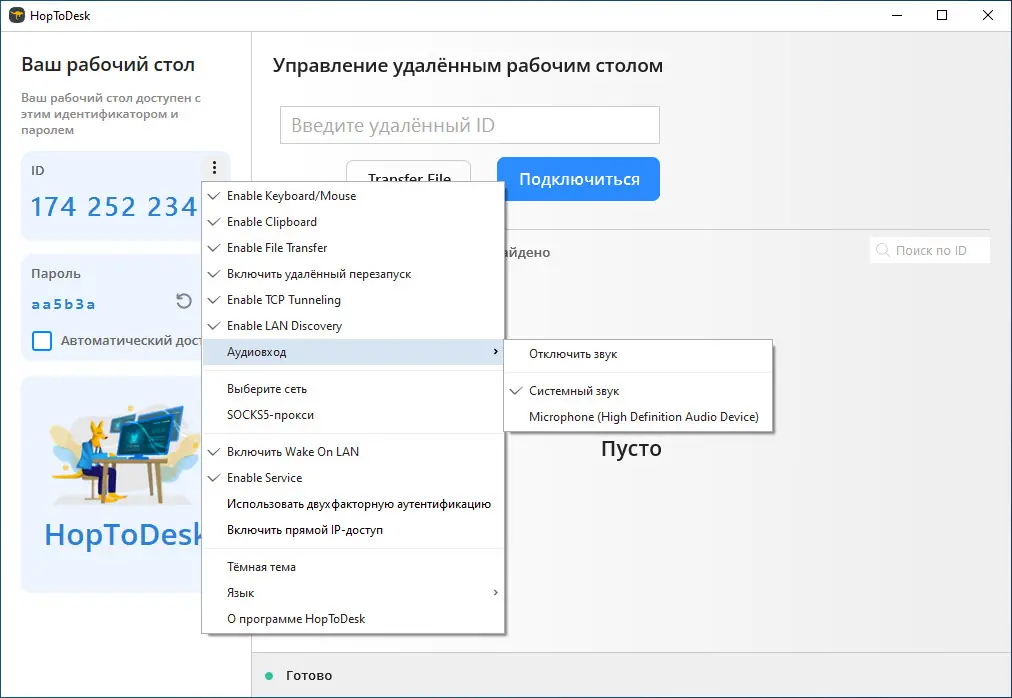The height and width of the screenshot is (698, 1012).
Task: Click the password text aa5b3a
Action: 63,304
